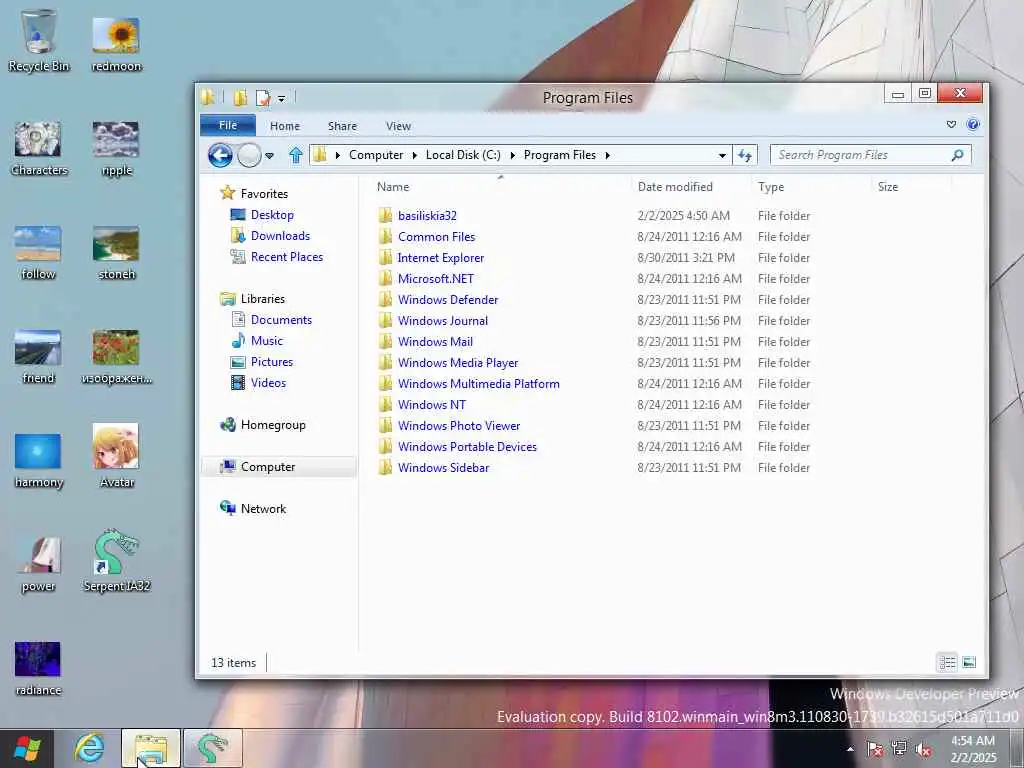Screen dimensions: 1024x768
Task: Expand the Program Files breadcrumb arrow
Action: (607, 155)
